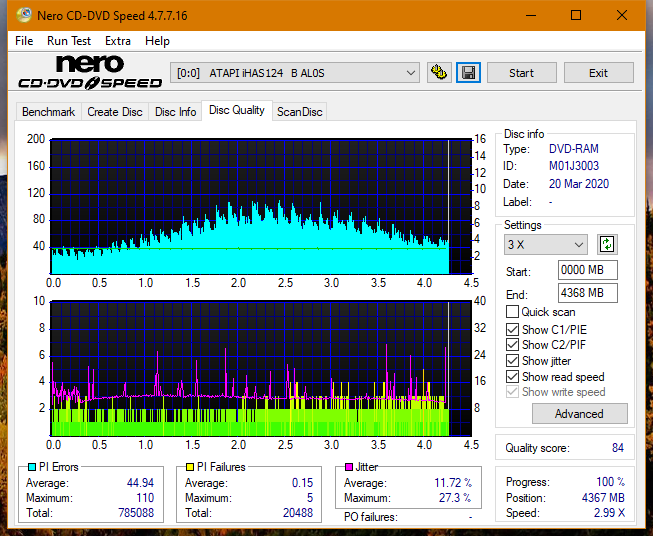
Task: Open the Extra menu
Action: coord(118,41)
